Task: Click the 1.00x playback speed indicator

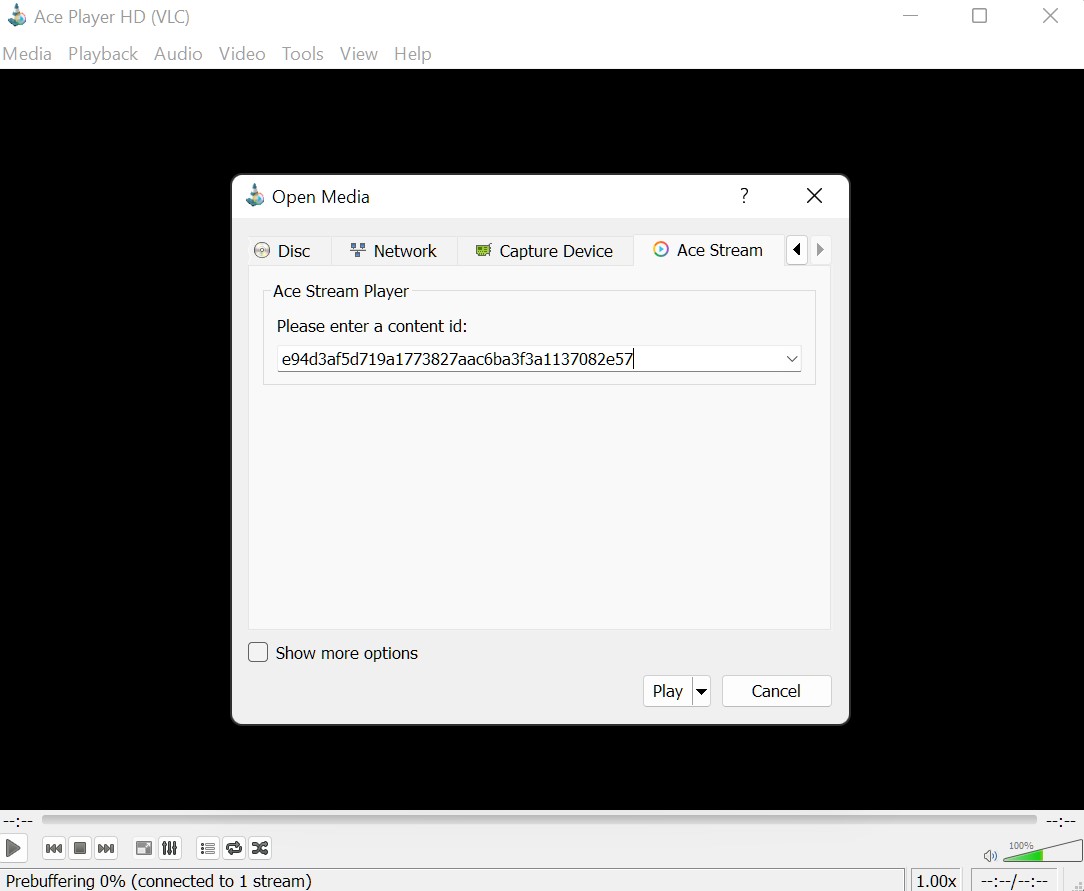Action: click(936, 881)
